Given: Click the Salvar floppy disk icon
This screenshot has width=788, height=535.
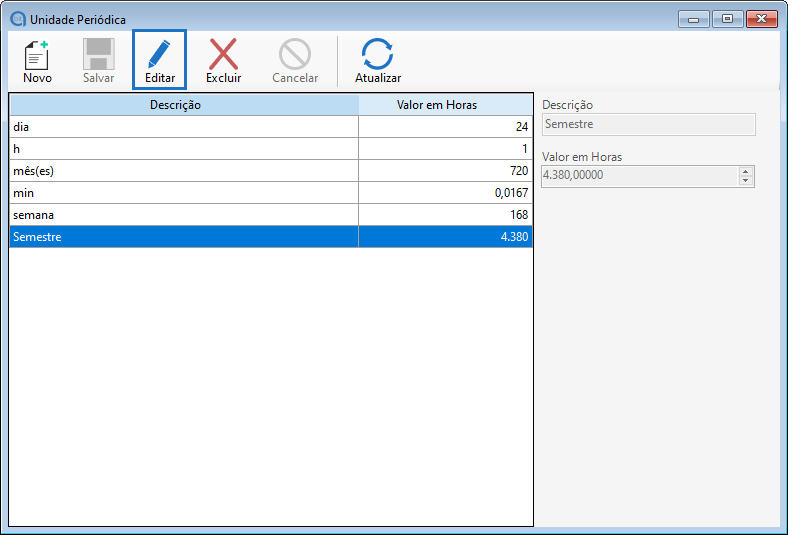Looking at the screenshot, I should [98, 55].
